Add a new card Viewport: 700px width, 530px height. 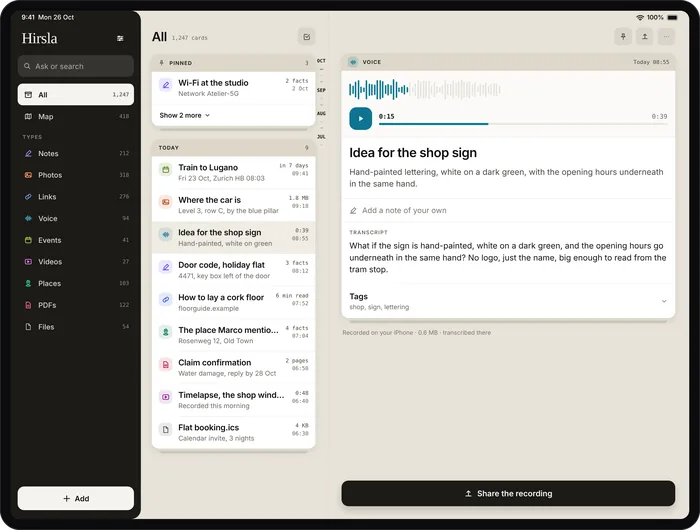point(75,498)
